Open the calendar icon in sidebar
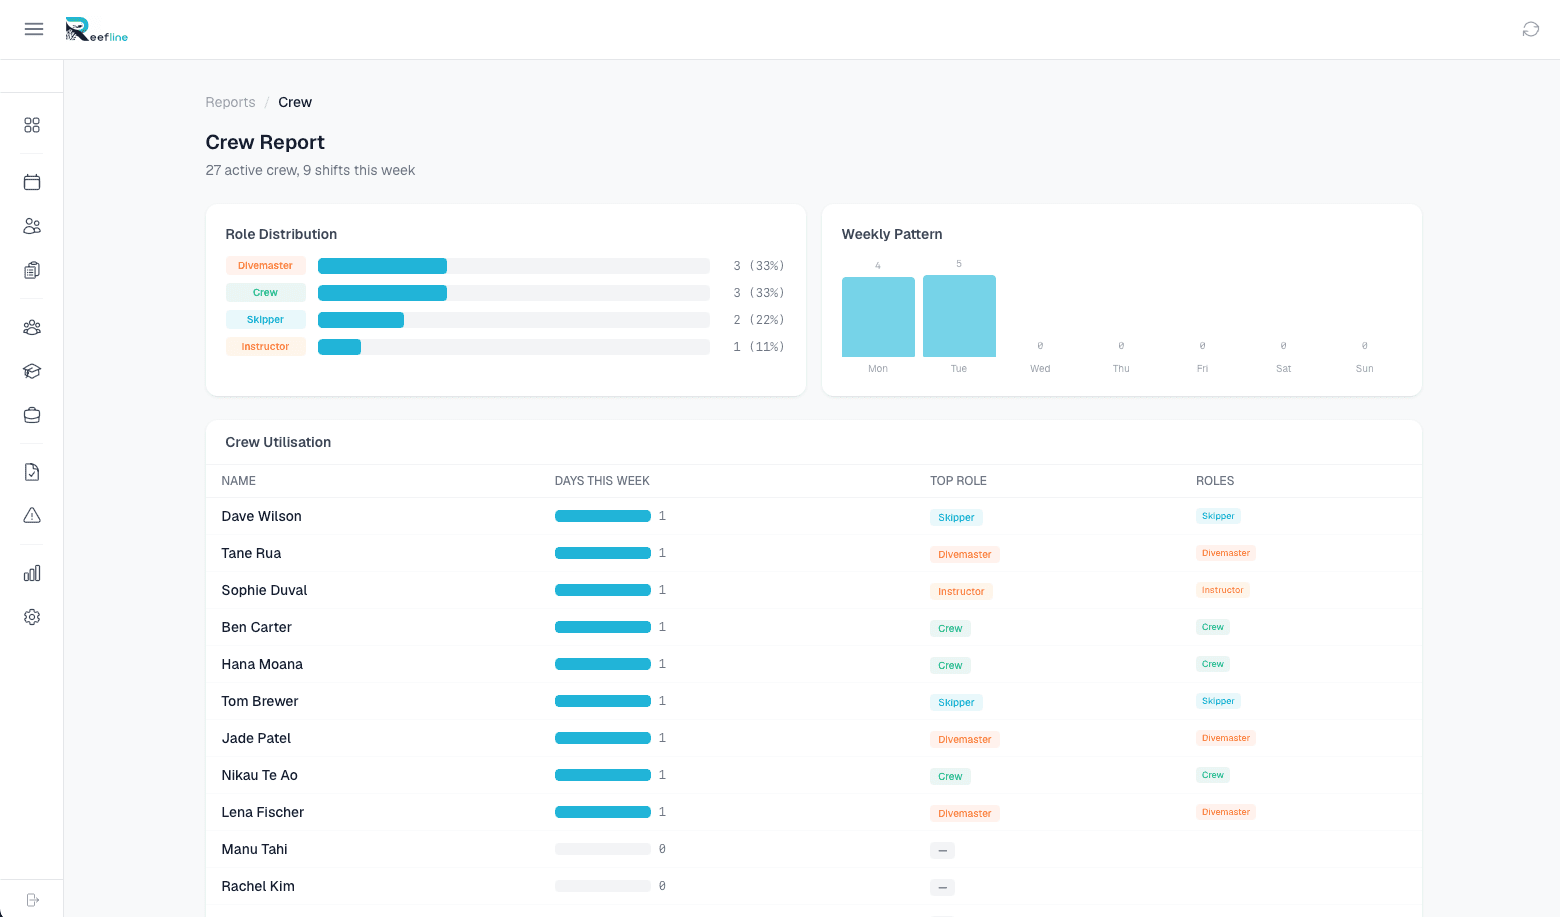 click(32, 182)
